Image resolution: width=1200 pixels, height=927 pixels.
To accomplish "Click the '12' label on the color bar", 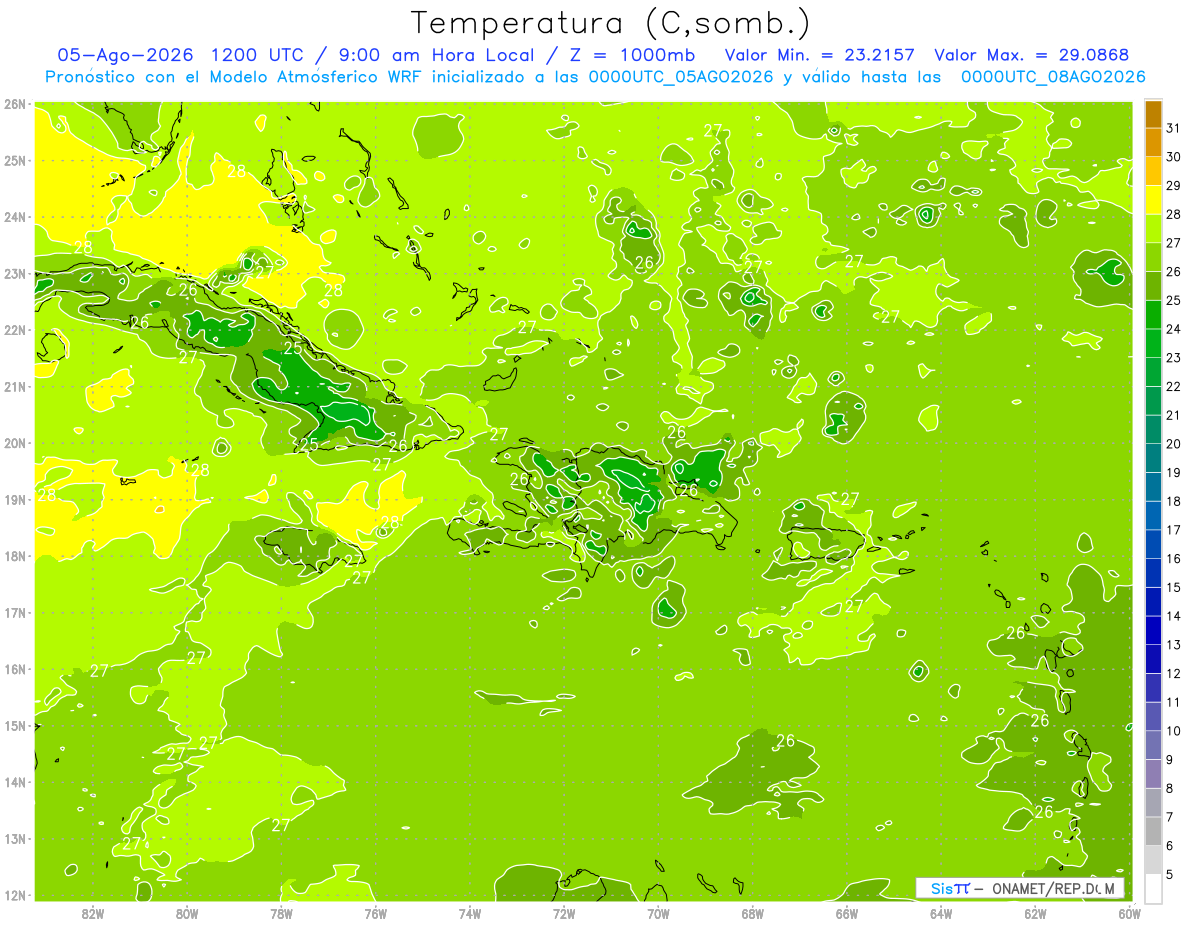I will tap(1174, 674).
